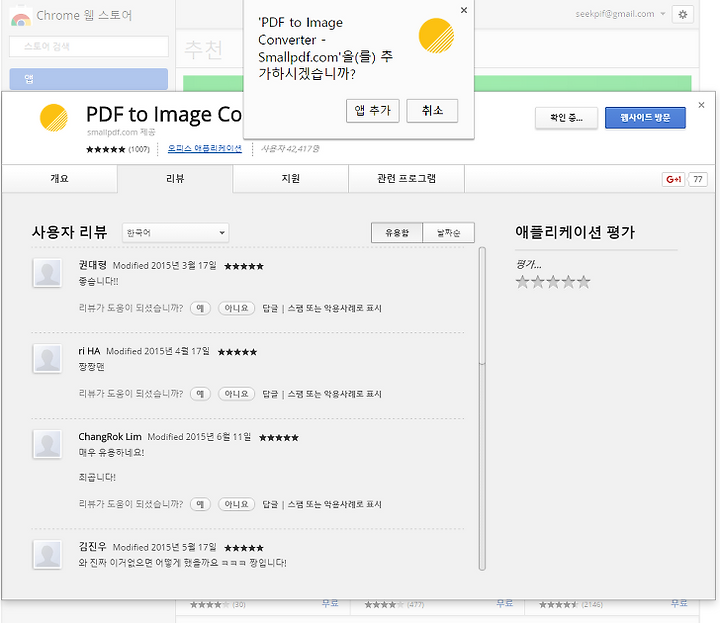Click 권대령 reviewer avatar

(47, 273)
